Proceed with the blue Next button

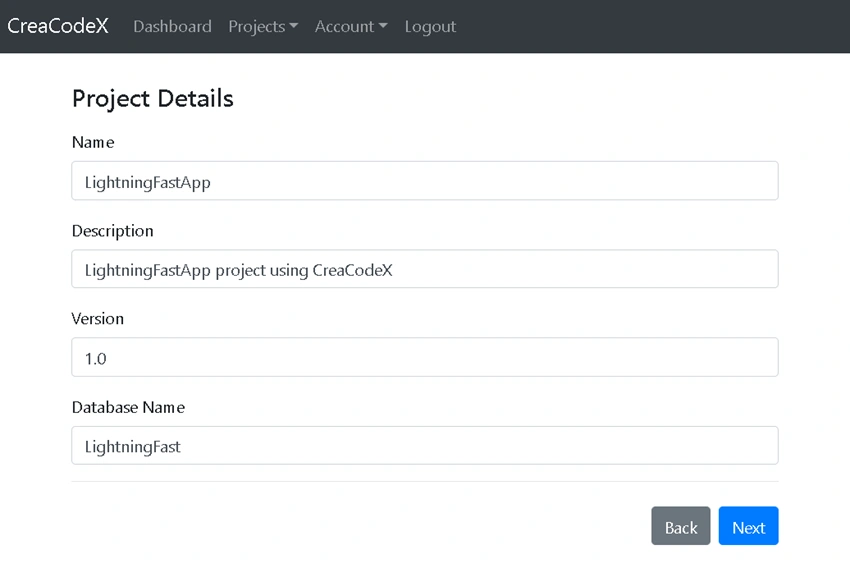[749, 526]
